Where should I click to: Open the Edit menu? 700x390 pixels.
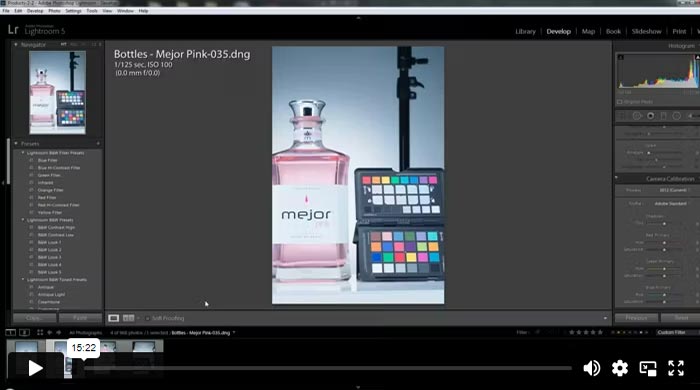[x=18, y=11]
